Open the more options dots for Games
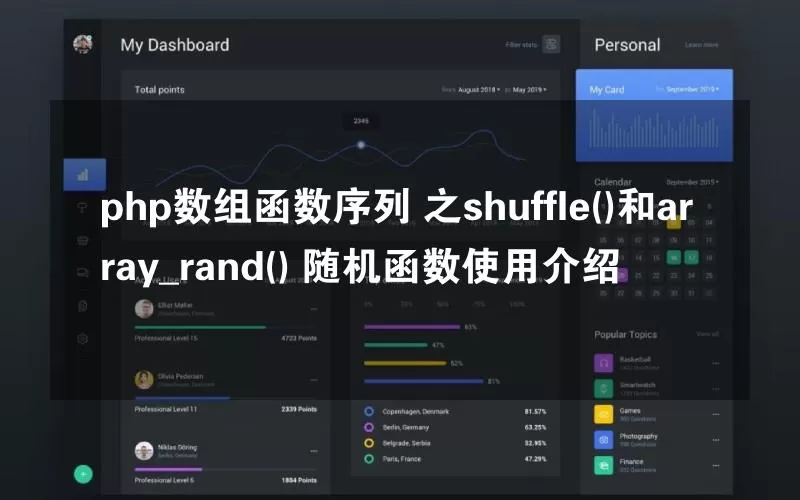 point(716,414)
